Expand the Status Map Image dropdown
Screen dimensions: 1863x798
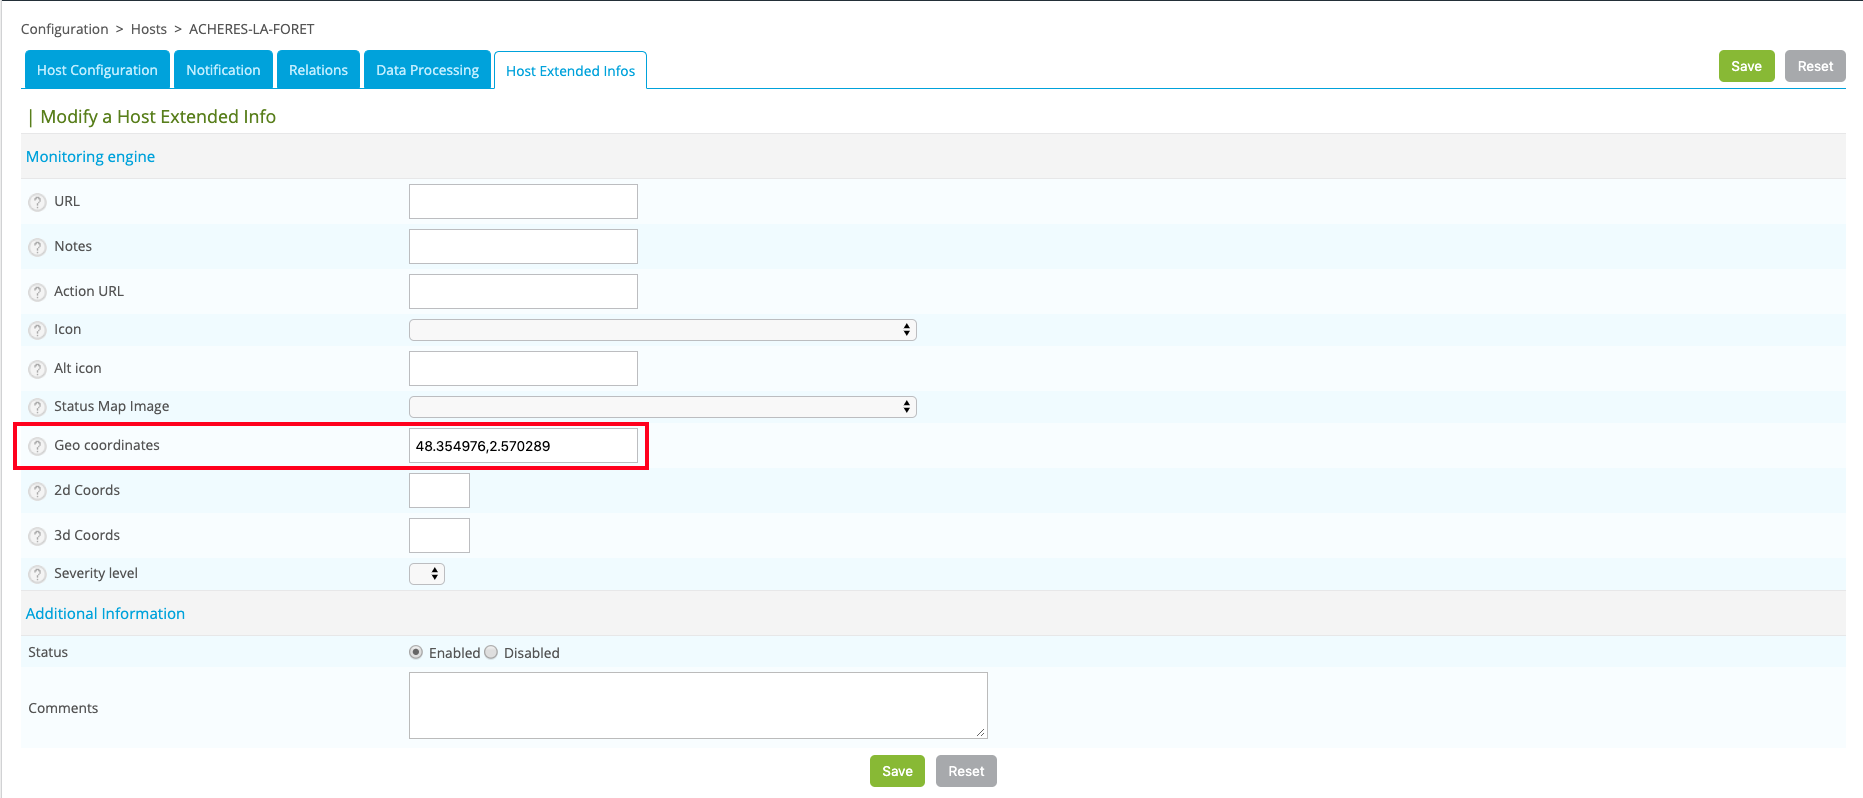[662, 407]
